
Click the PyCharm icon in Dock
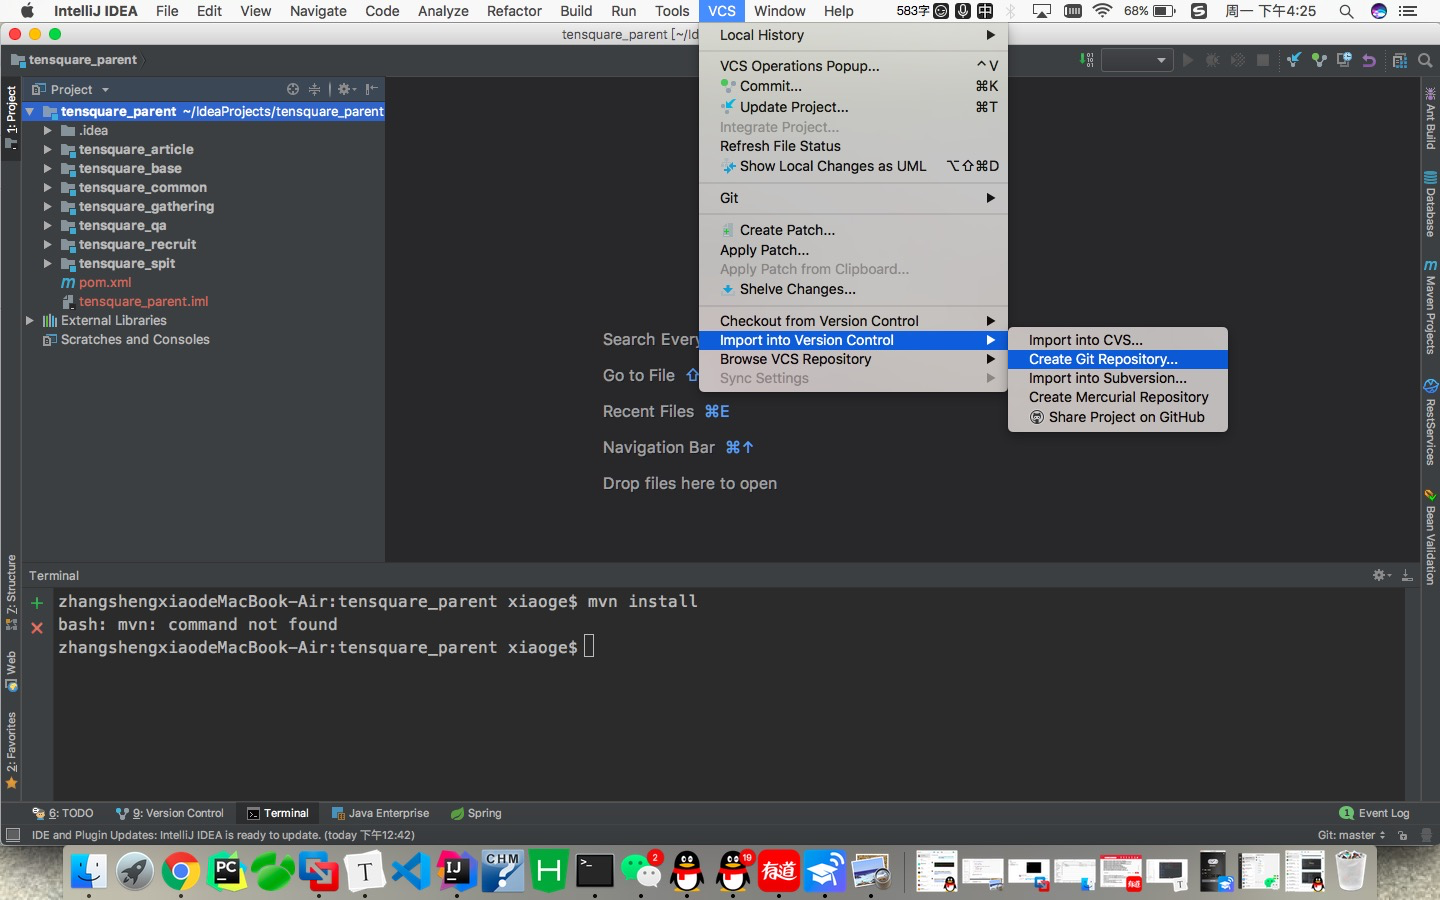tap(227, 872)
